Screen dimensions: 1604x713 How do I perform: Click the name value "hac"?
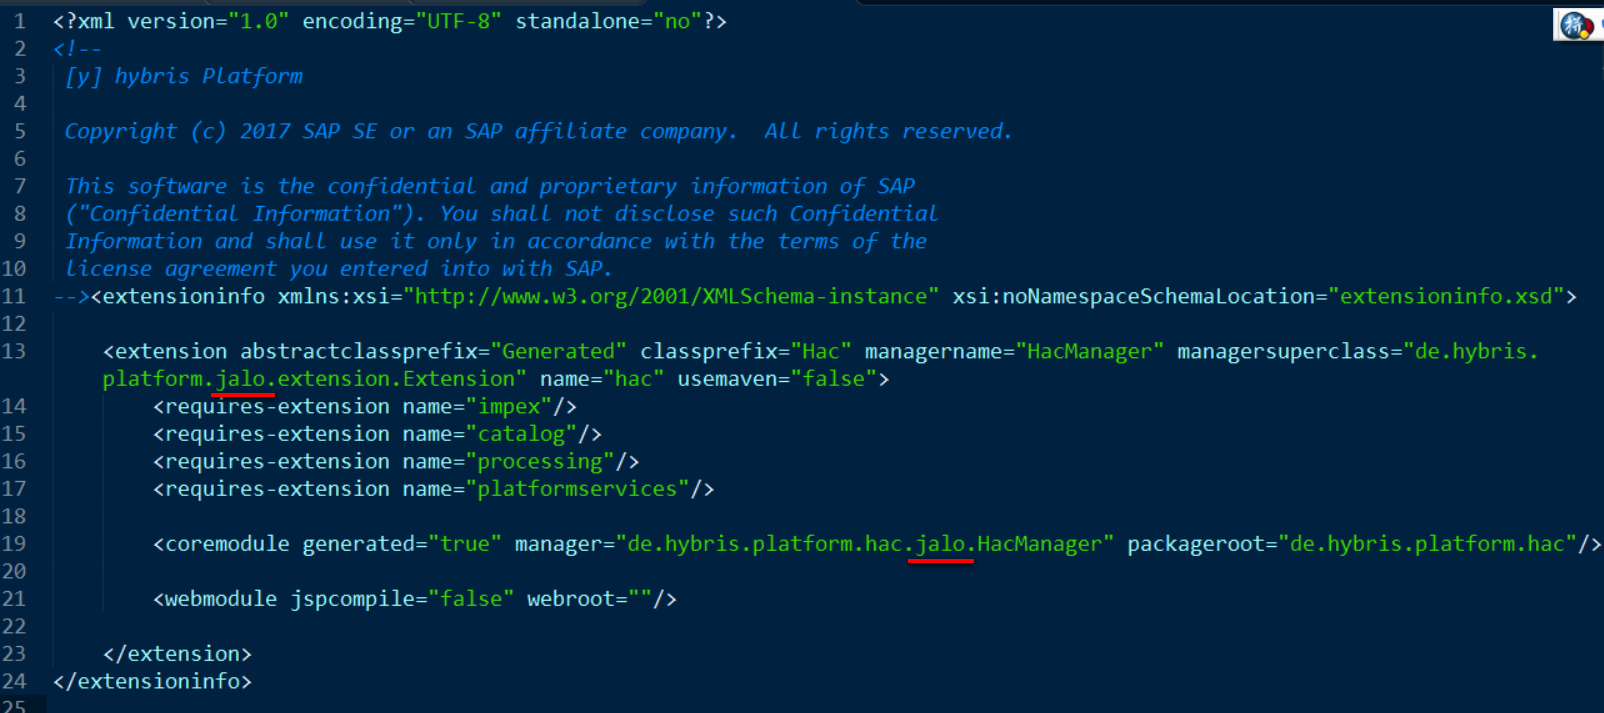pos(633,379)
